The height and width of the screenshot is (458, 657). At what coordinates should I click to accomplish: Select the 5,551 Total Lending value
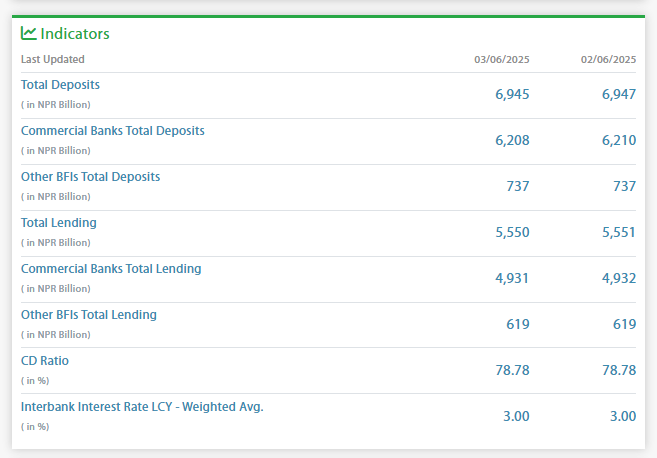(x=619, y=232)
